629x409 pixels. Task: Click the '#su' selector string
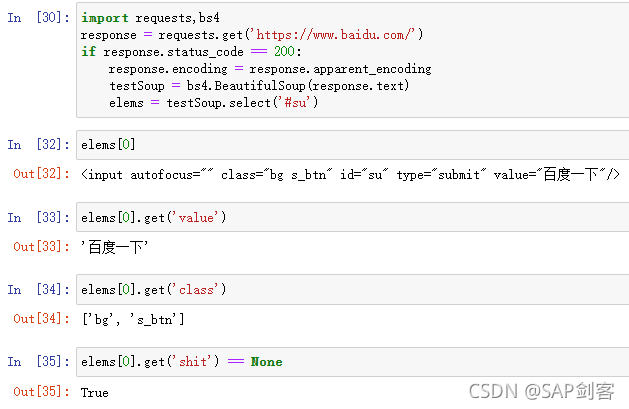point(295,103)
